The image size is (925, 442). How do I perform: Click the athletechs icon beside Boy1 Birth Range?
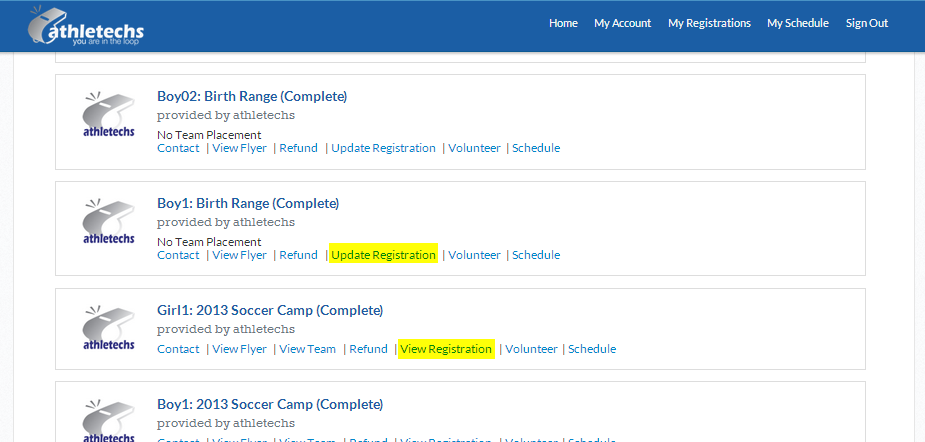pyautogui.click(x=109, y=221)
